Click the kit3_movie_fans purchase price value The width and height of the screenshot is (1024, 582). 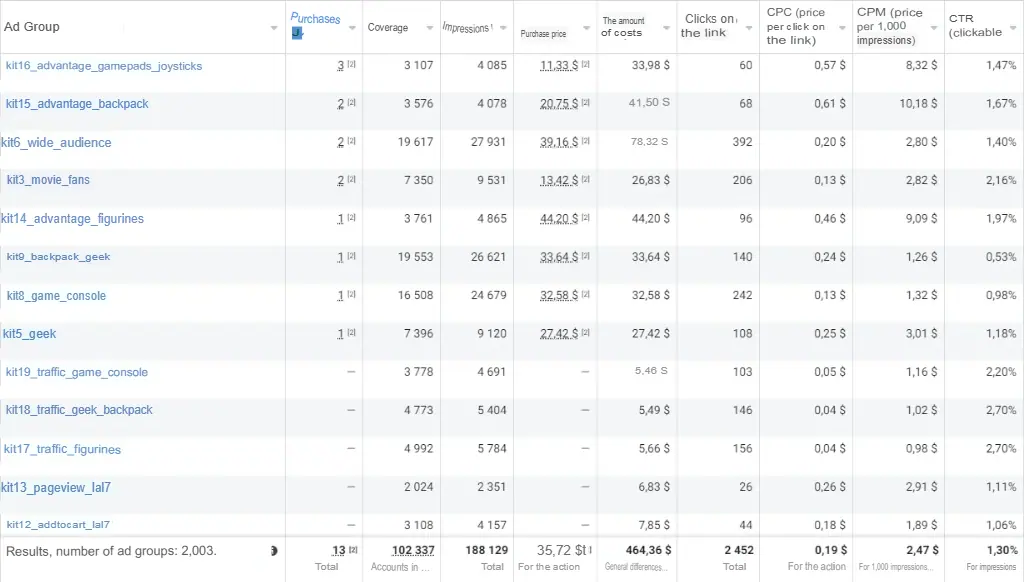pyautogui.click(x=559, y=181)
